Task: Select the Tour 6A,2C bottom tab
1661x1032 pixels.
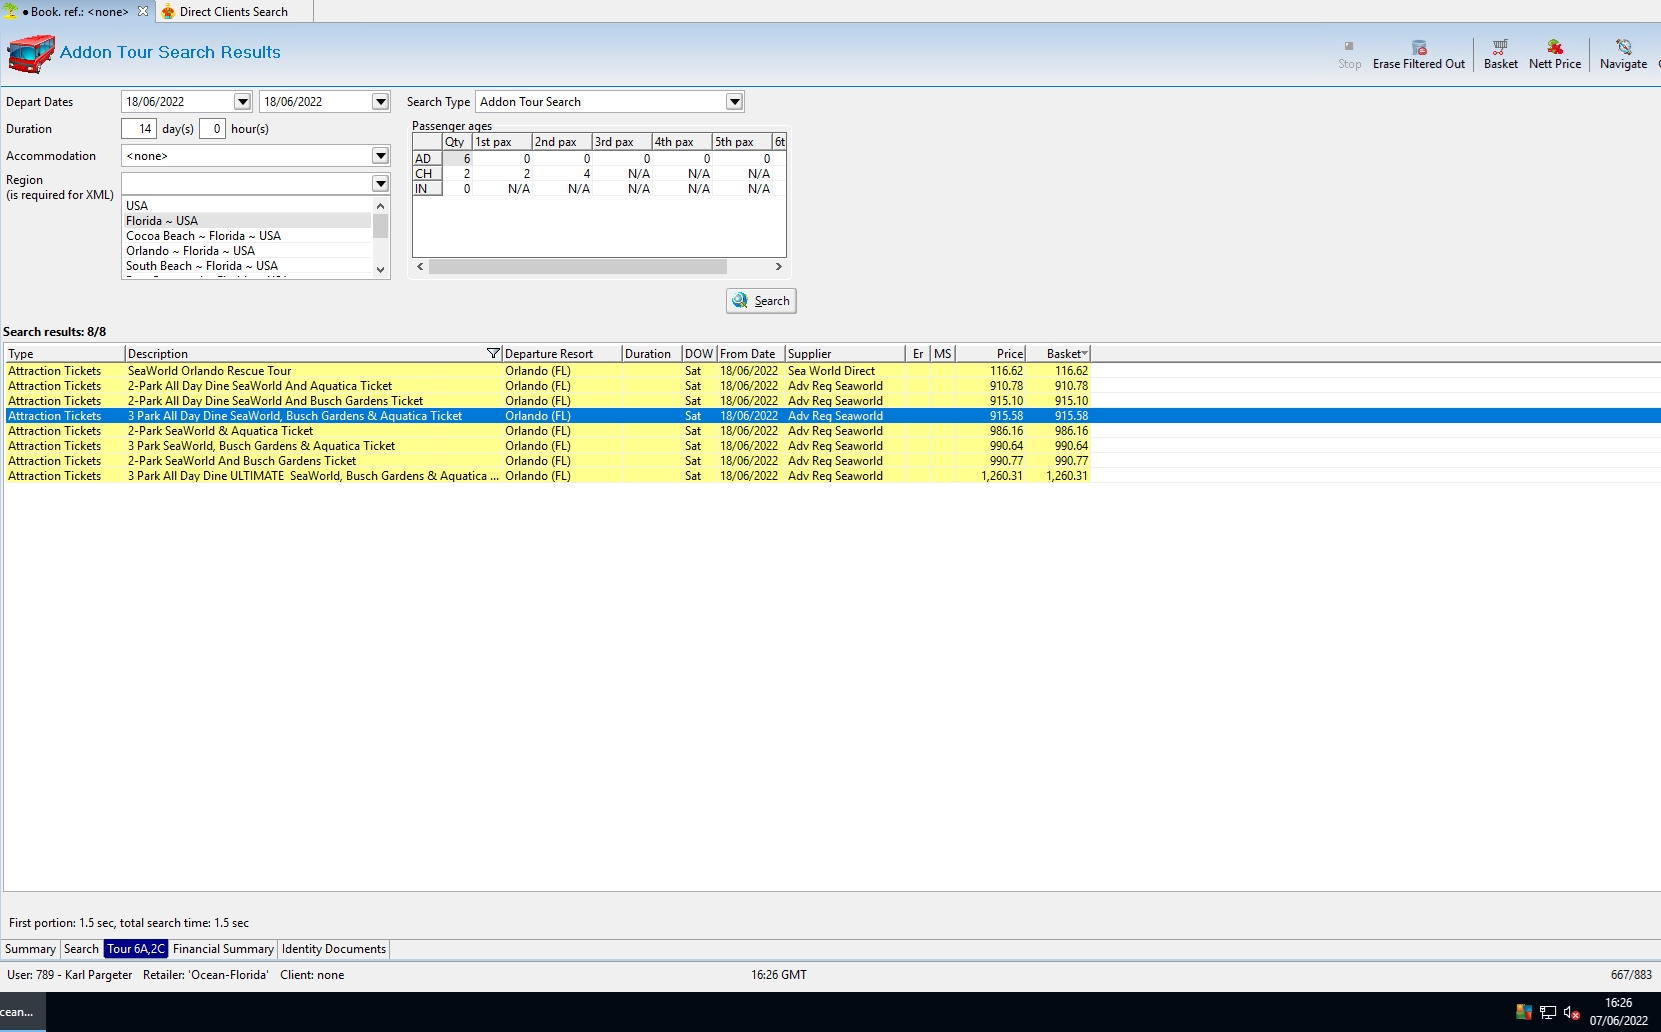Action: click(x=136, y=949)
